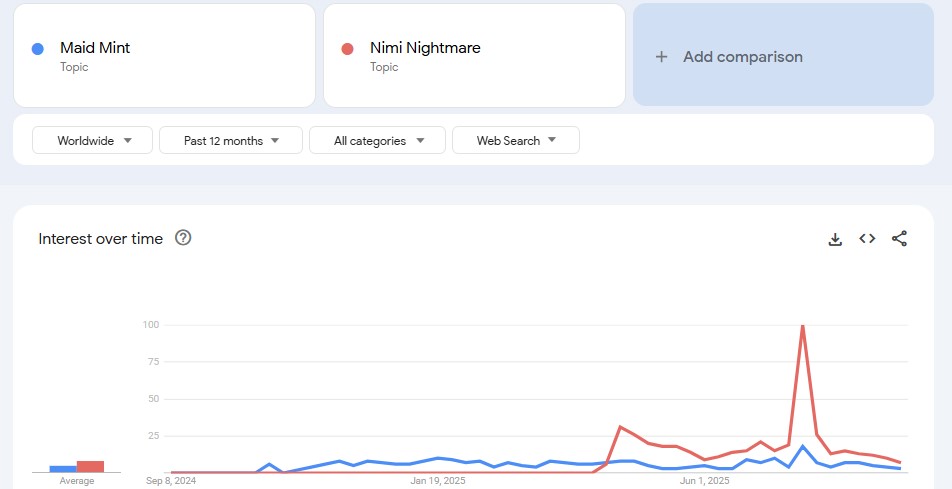The image size is (952, 489).
Task: Change the Web Search type dropdown
Action: 515,140
